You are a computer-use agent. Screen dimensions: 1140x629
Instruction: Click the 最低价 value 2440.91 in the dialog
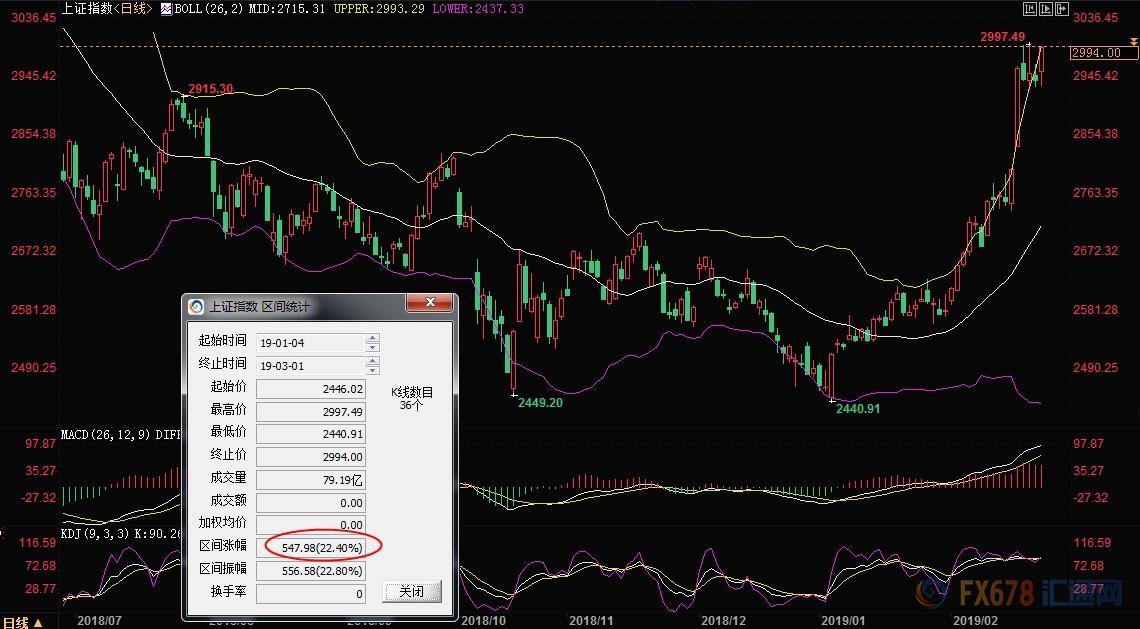(311, 434)
